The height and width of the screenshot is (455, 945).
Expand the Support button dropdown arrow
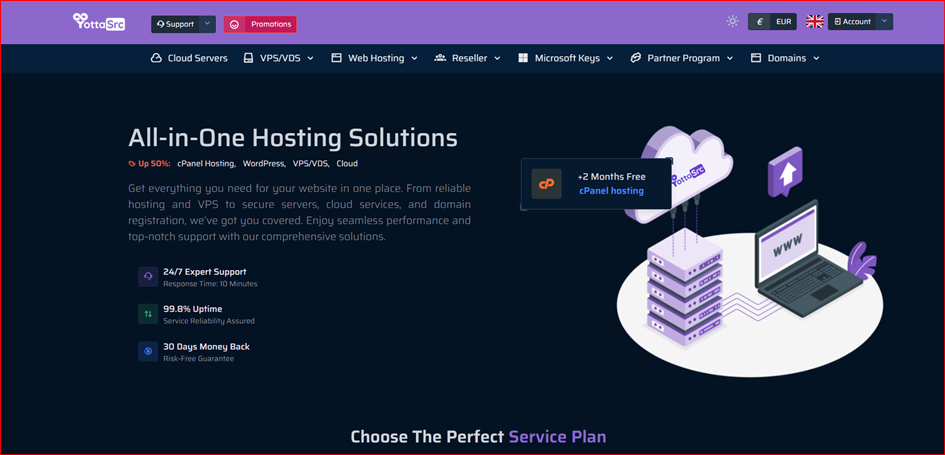coord(206,24)
